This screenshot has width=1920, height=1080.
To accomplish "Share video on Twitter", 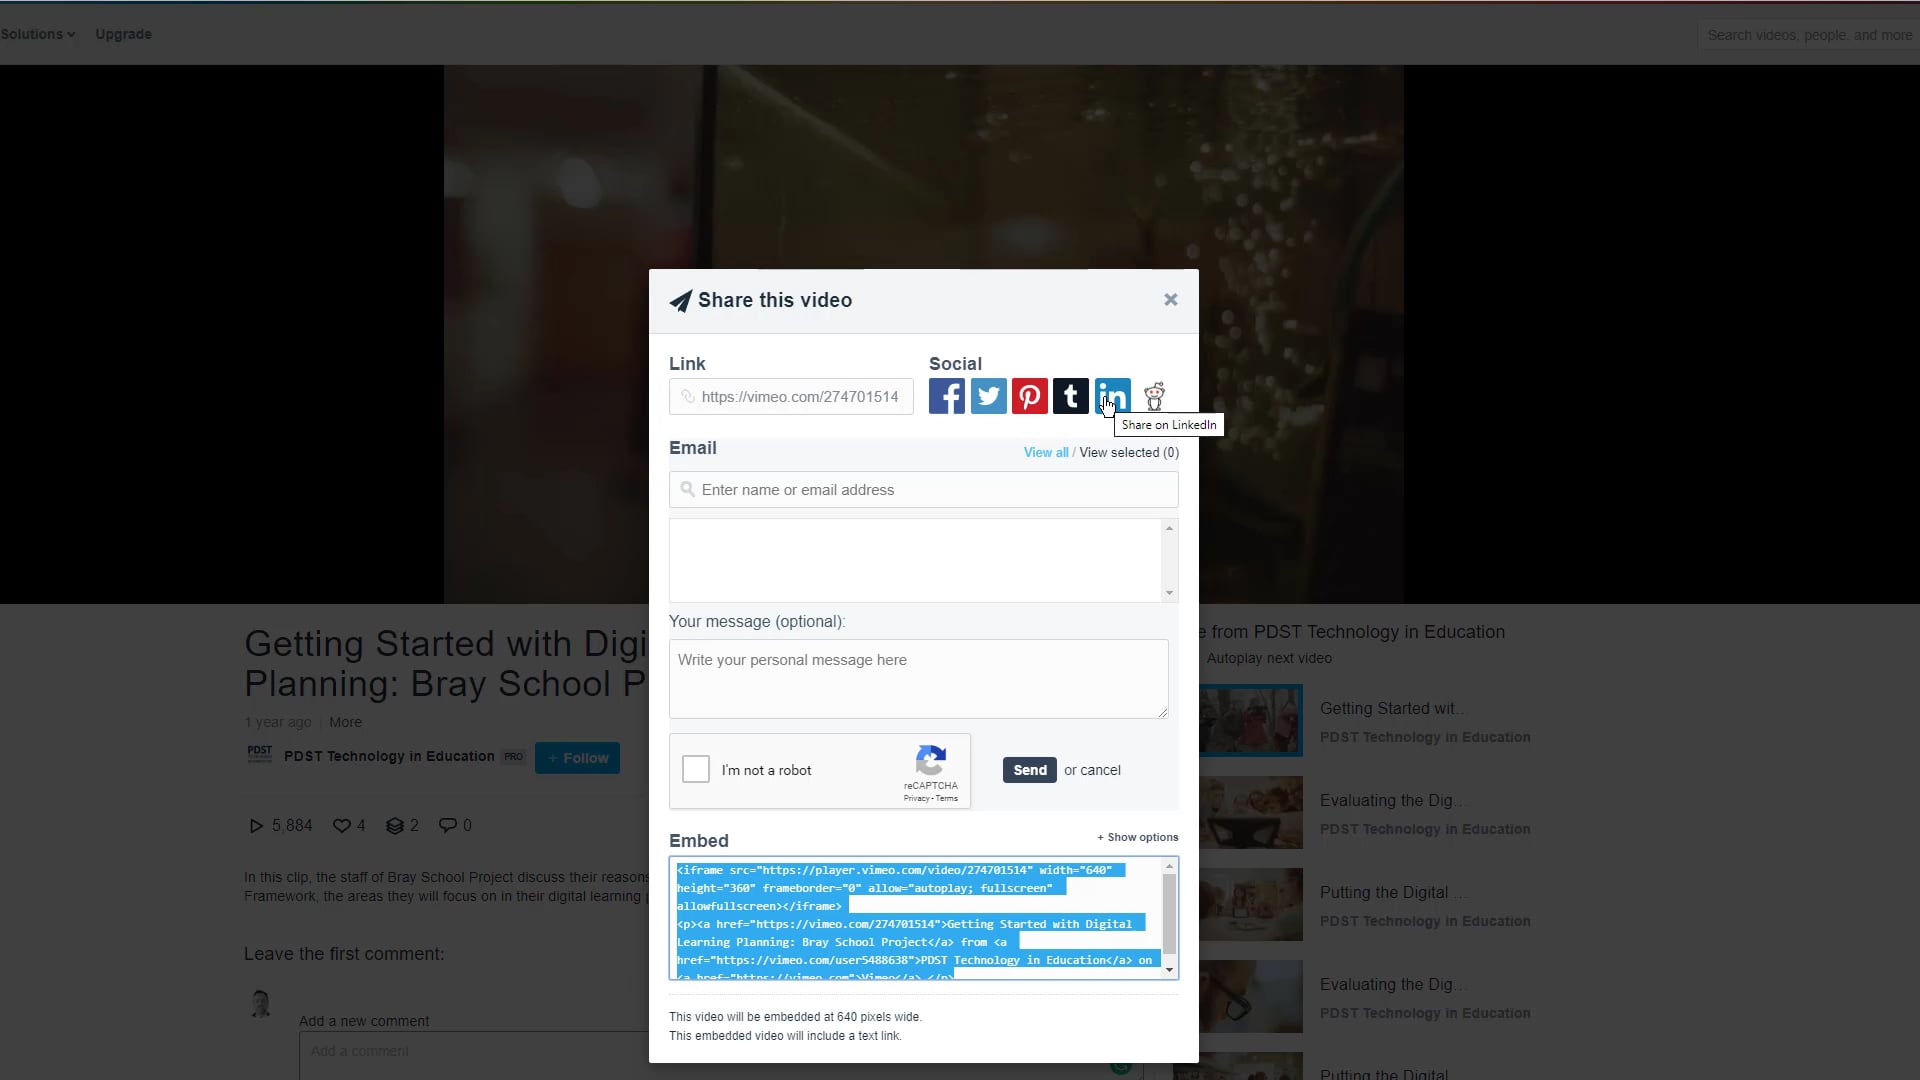I will pyautogui.click(x=988, y=396).
